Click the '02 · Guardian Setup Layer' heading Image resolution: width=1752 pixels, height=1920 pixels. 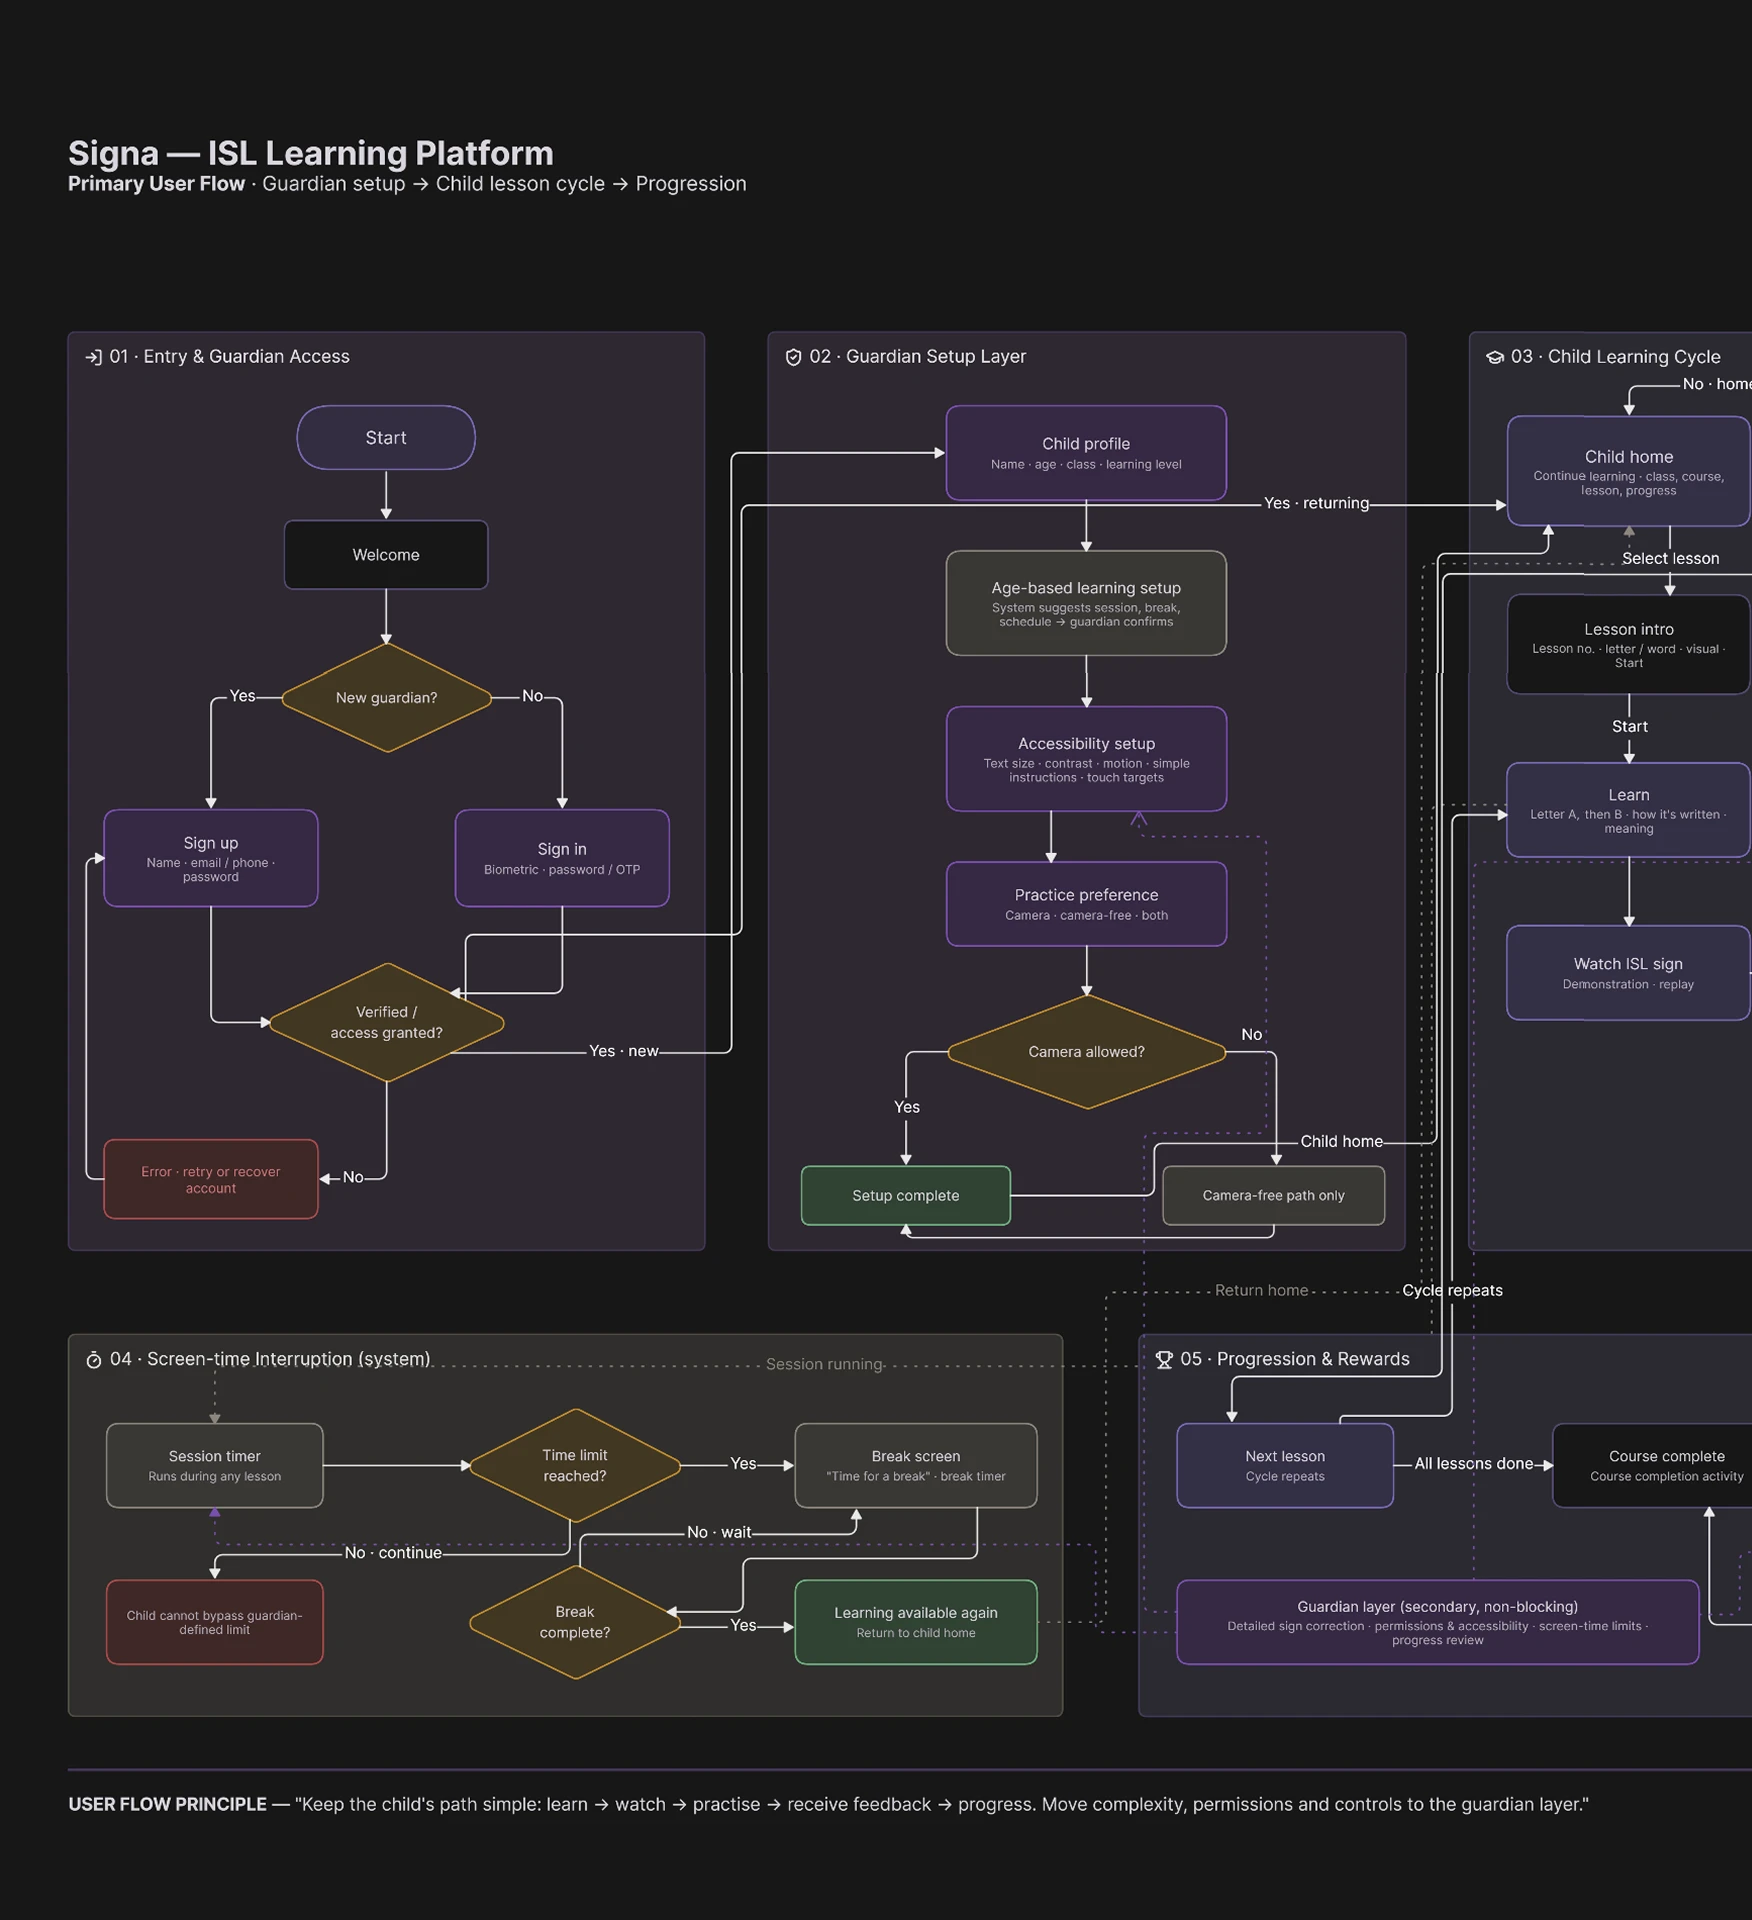click(x=918, y=357)
